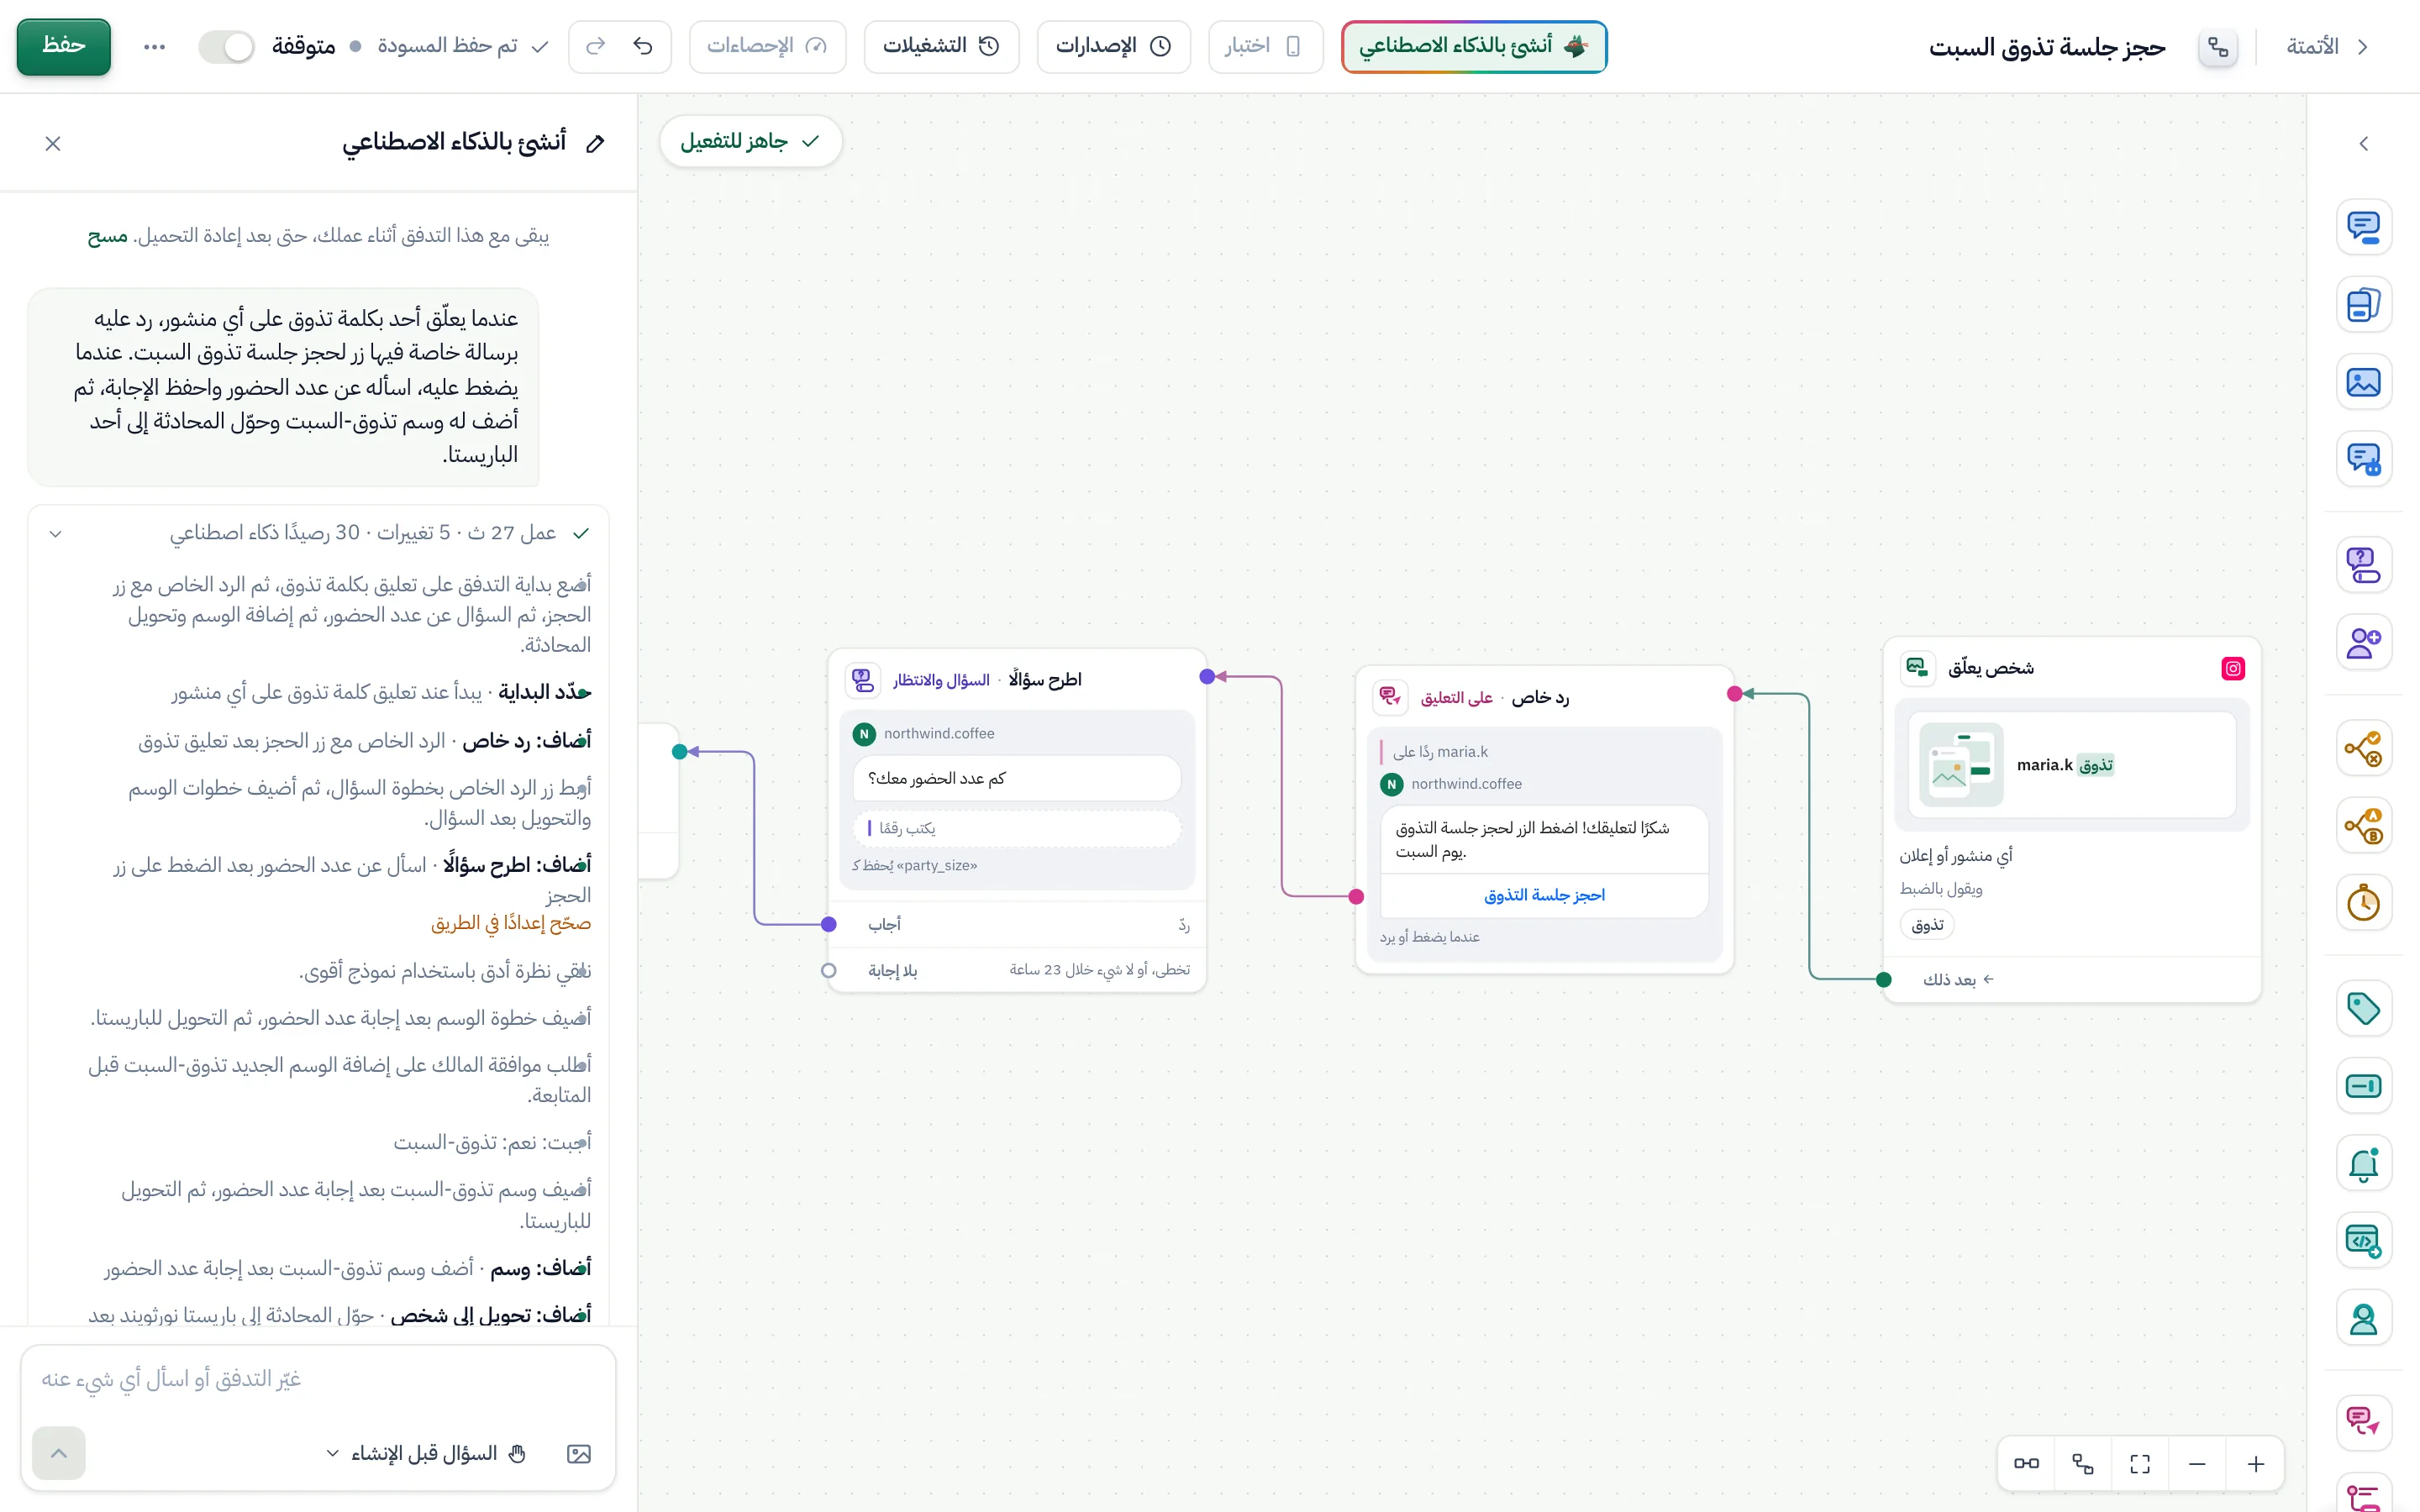Auto-arrange the flow layout
Viewport: 2420px width, 1512px height.
[2083, 1464]
